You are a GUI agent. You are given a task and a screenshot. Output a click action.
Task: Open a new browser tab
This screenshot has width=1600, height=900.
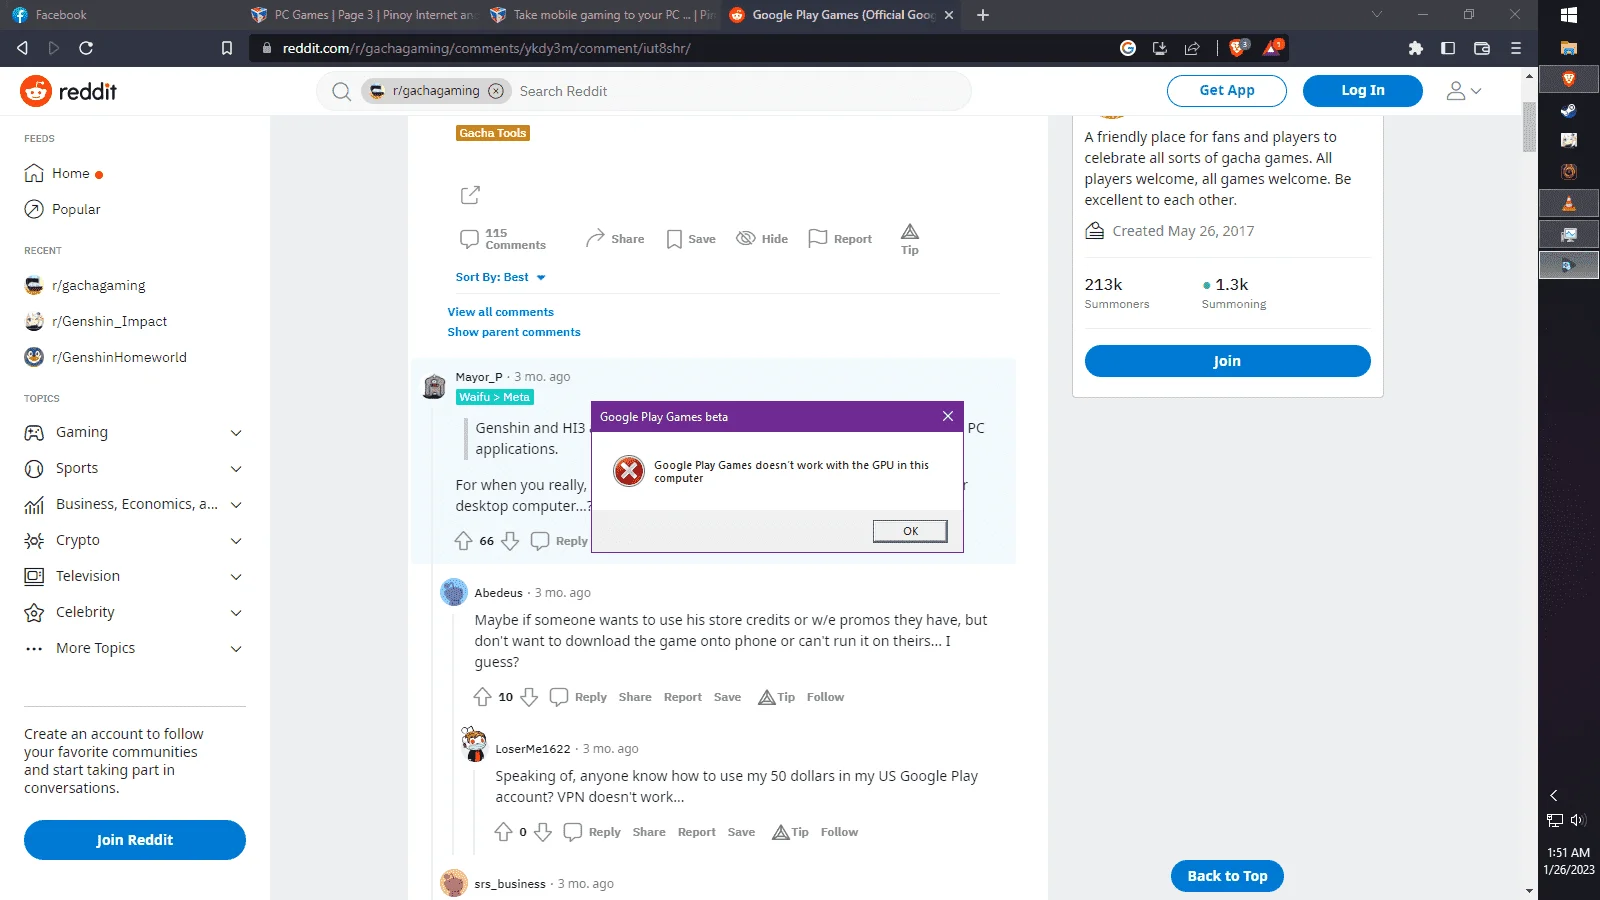(983, 15)
